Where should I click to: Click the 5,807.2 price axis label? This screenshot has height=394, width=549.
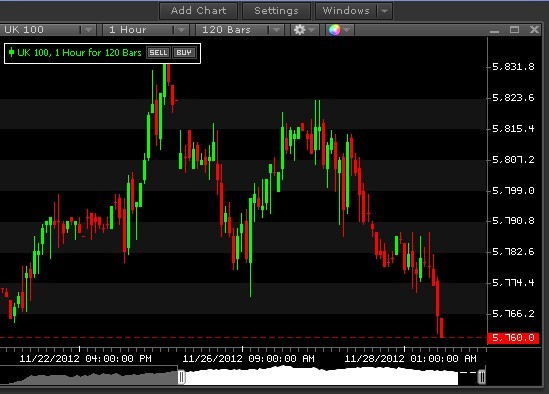coord(513,160)
